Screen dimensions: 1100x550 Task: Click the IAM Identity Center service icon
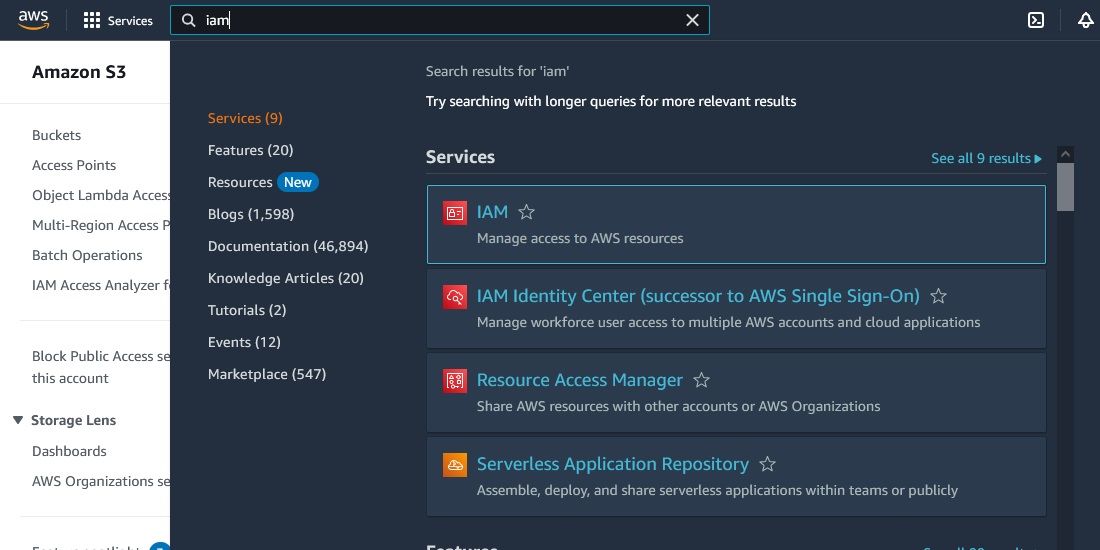(455, 296)
